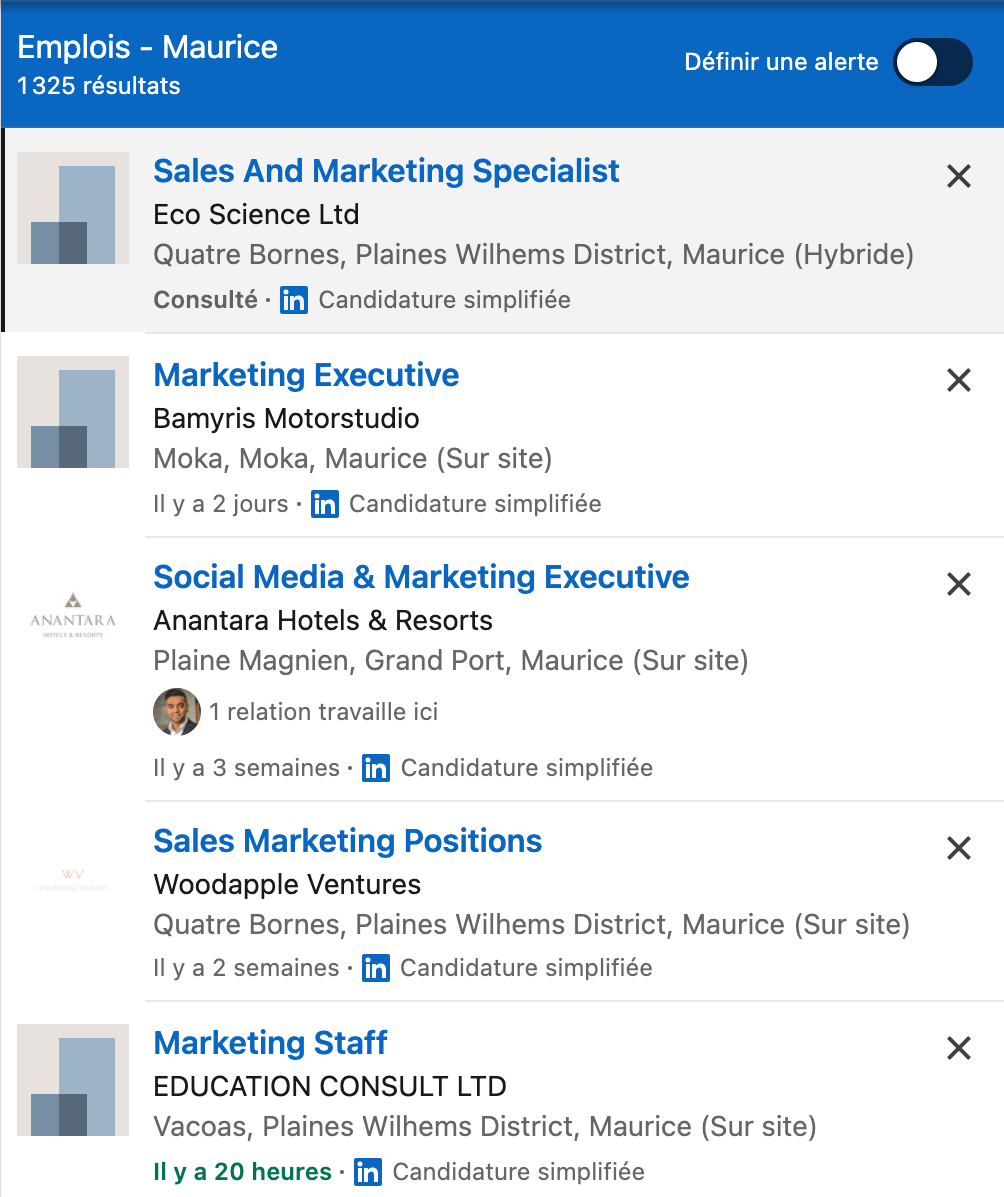
Task: Toggle the Définir une alerte switch
Action: pos(932,63)
